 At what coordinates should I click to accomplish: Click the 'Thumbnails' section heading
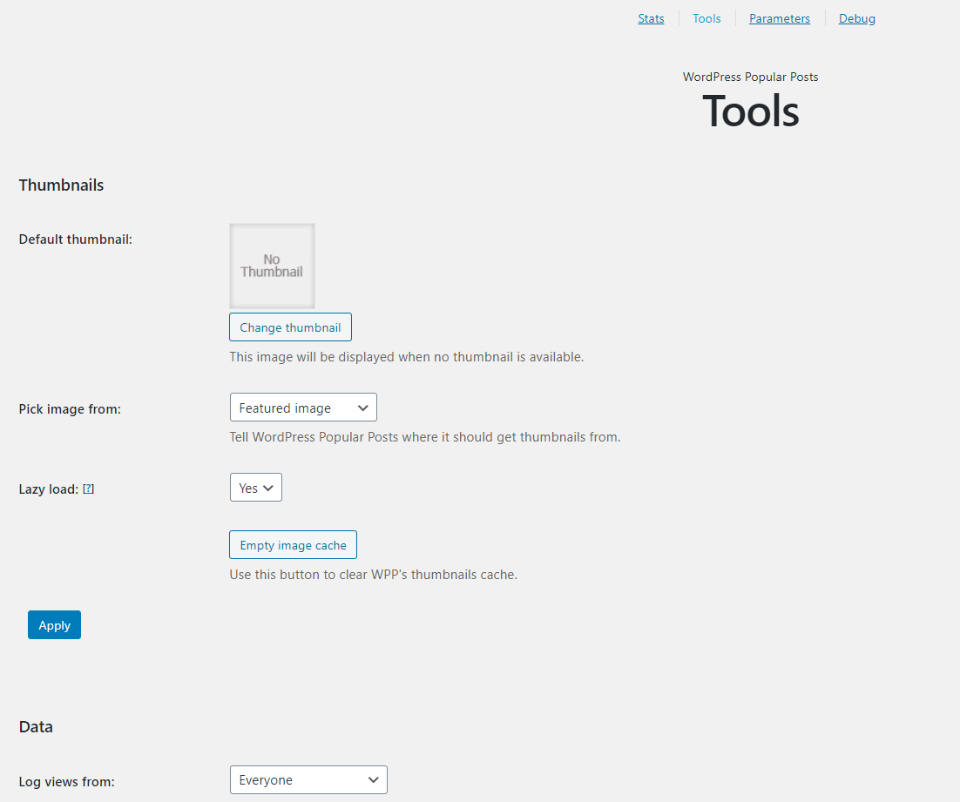(x=61, y=186)
